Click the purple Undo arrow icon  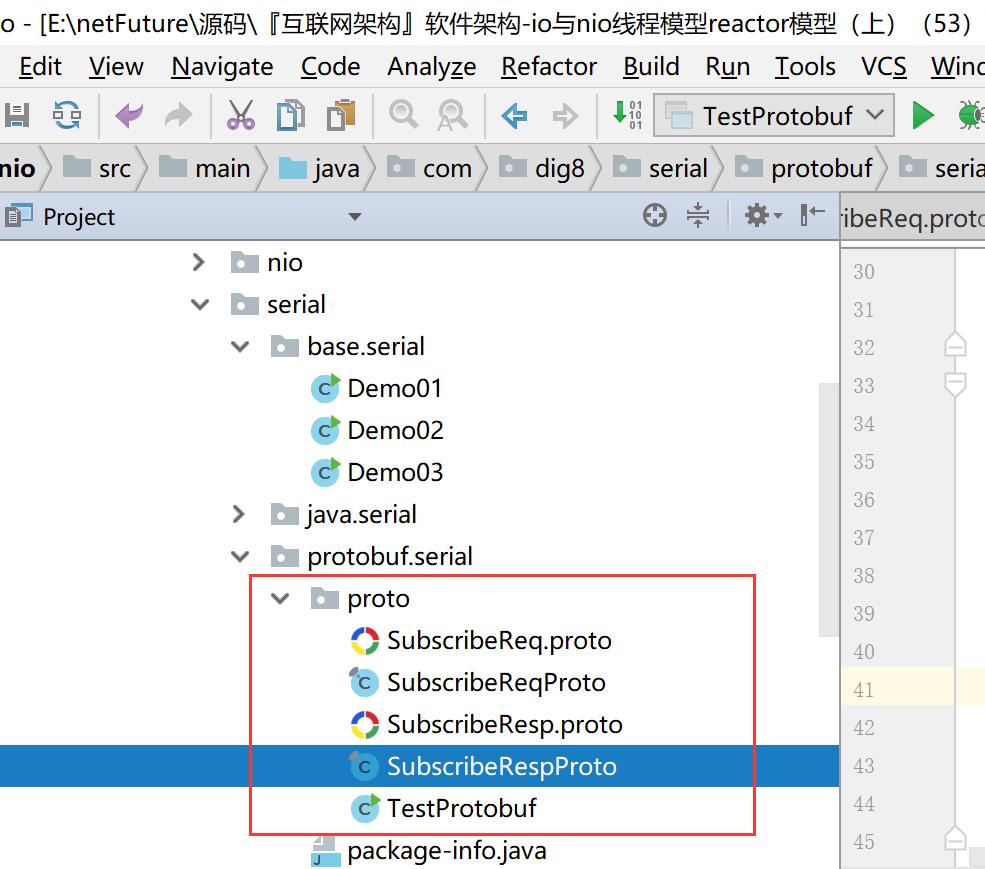129,116
